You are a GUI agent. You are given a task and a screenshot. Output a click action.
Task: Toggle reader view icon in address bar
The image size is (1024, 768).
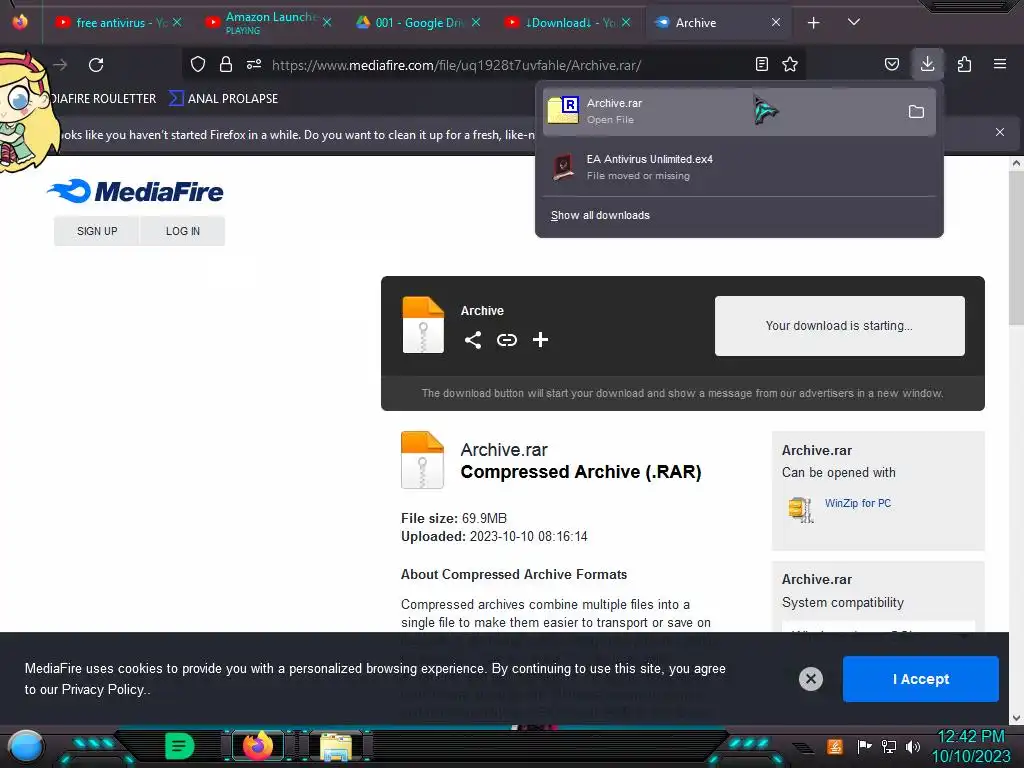[761, 64]
